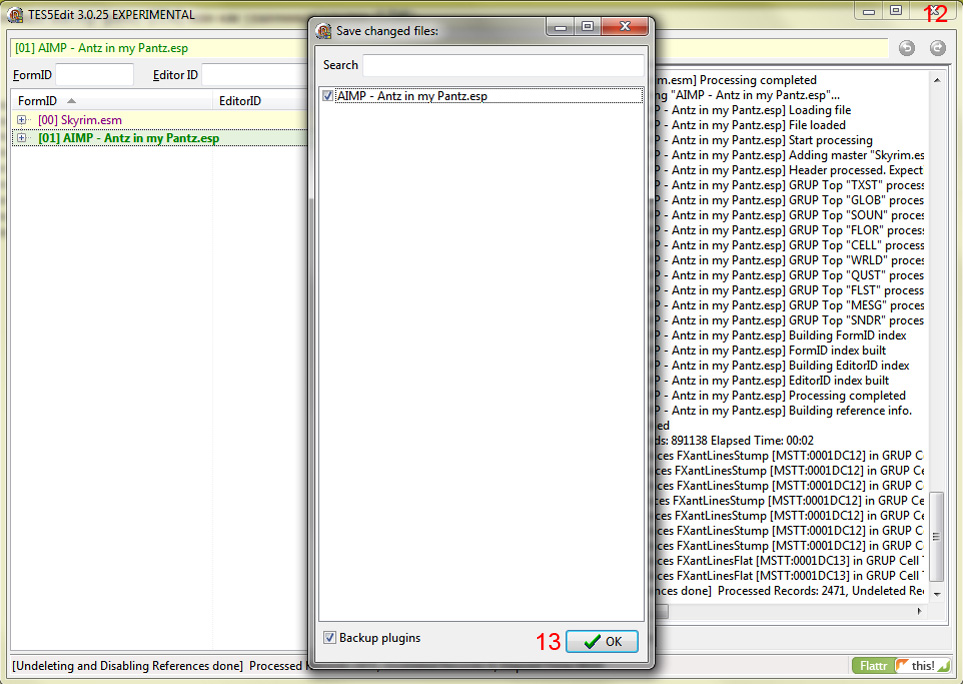Click the 'Processed Records: 2471' log line
The width and height of the screenshot is (963, 684).
(790, 591)
